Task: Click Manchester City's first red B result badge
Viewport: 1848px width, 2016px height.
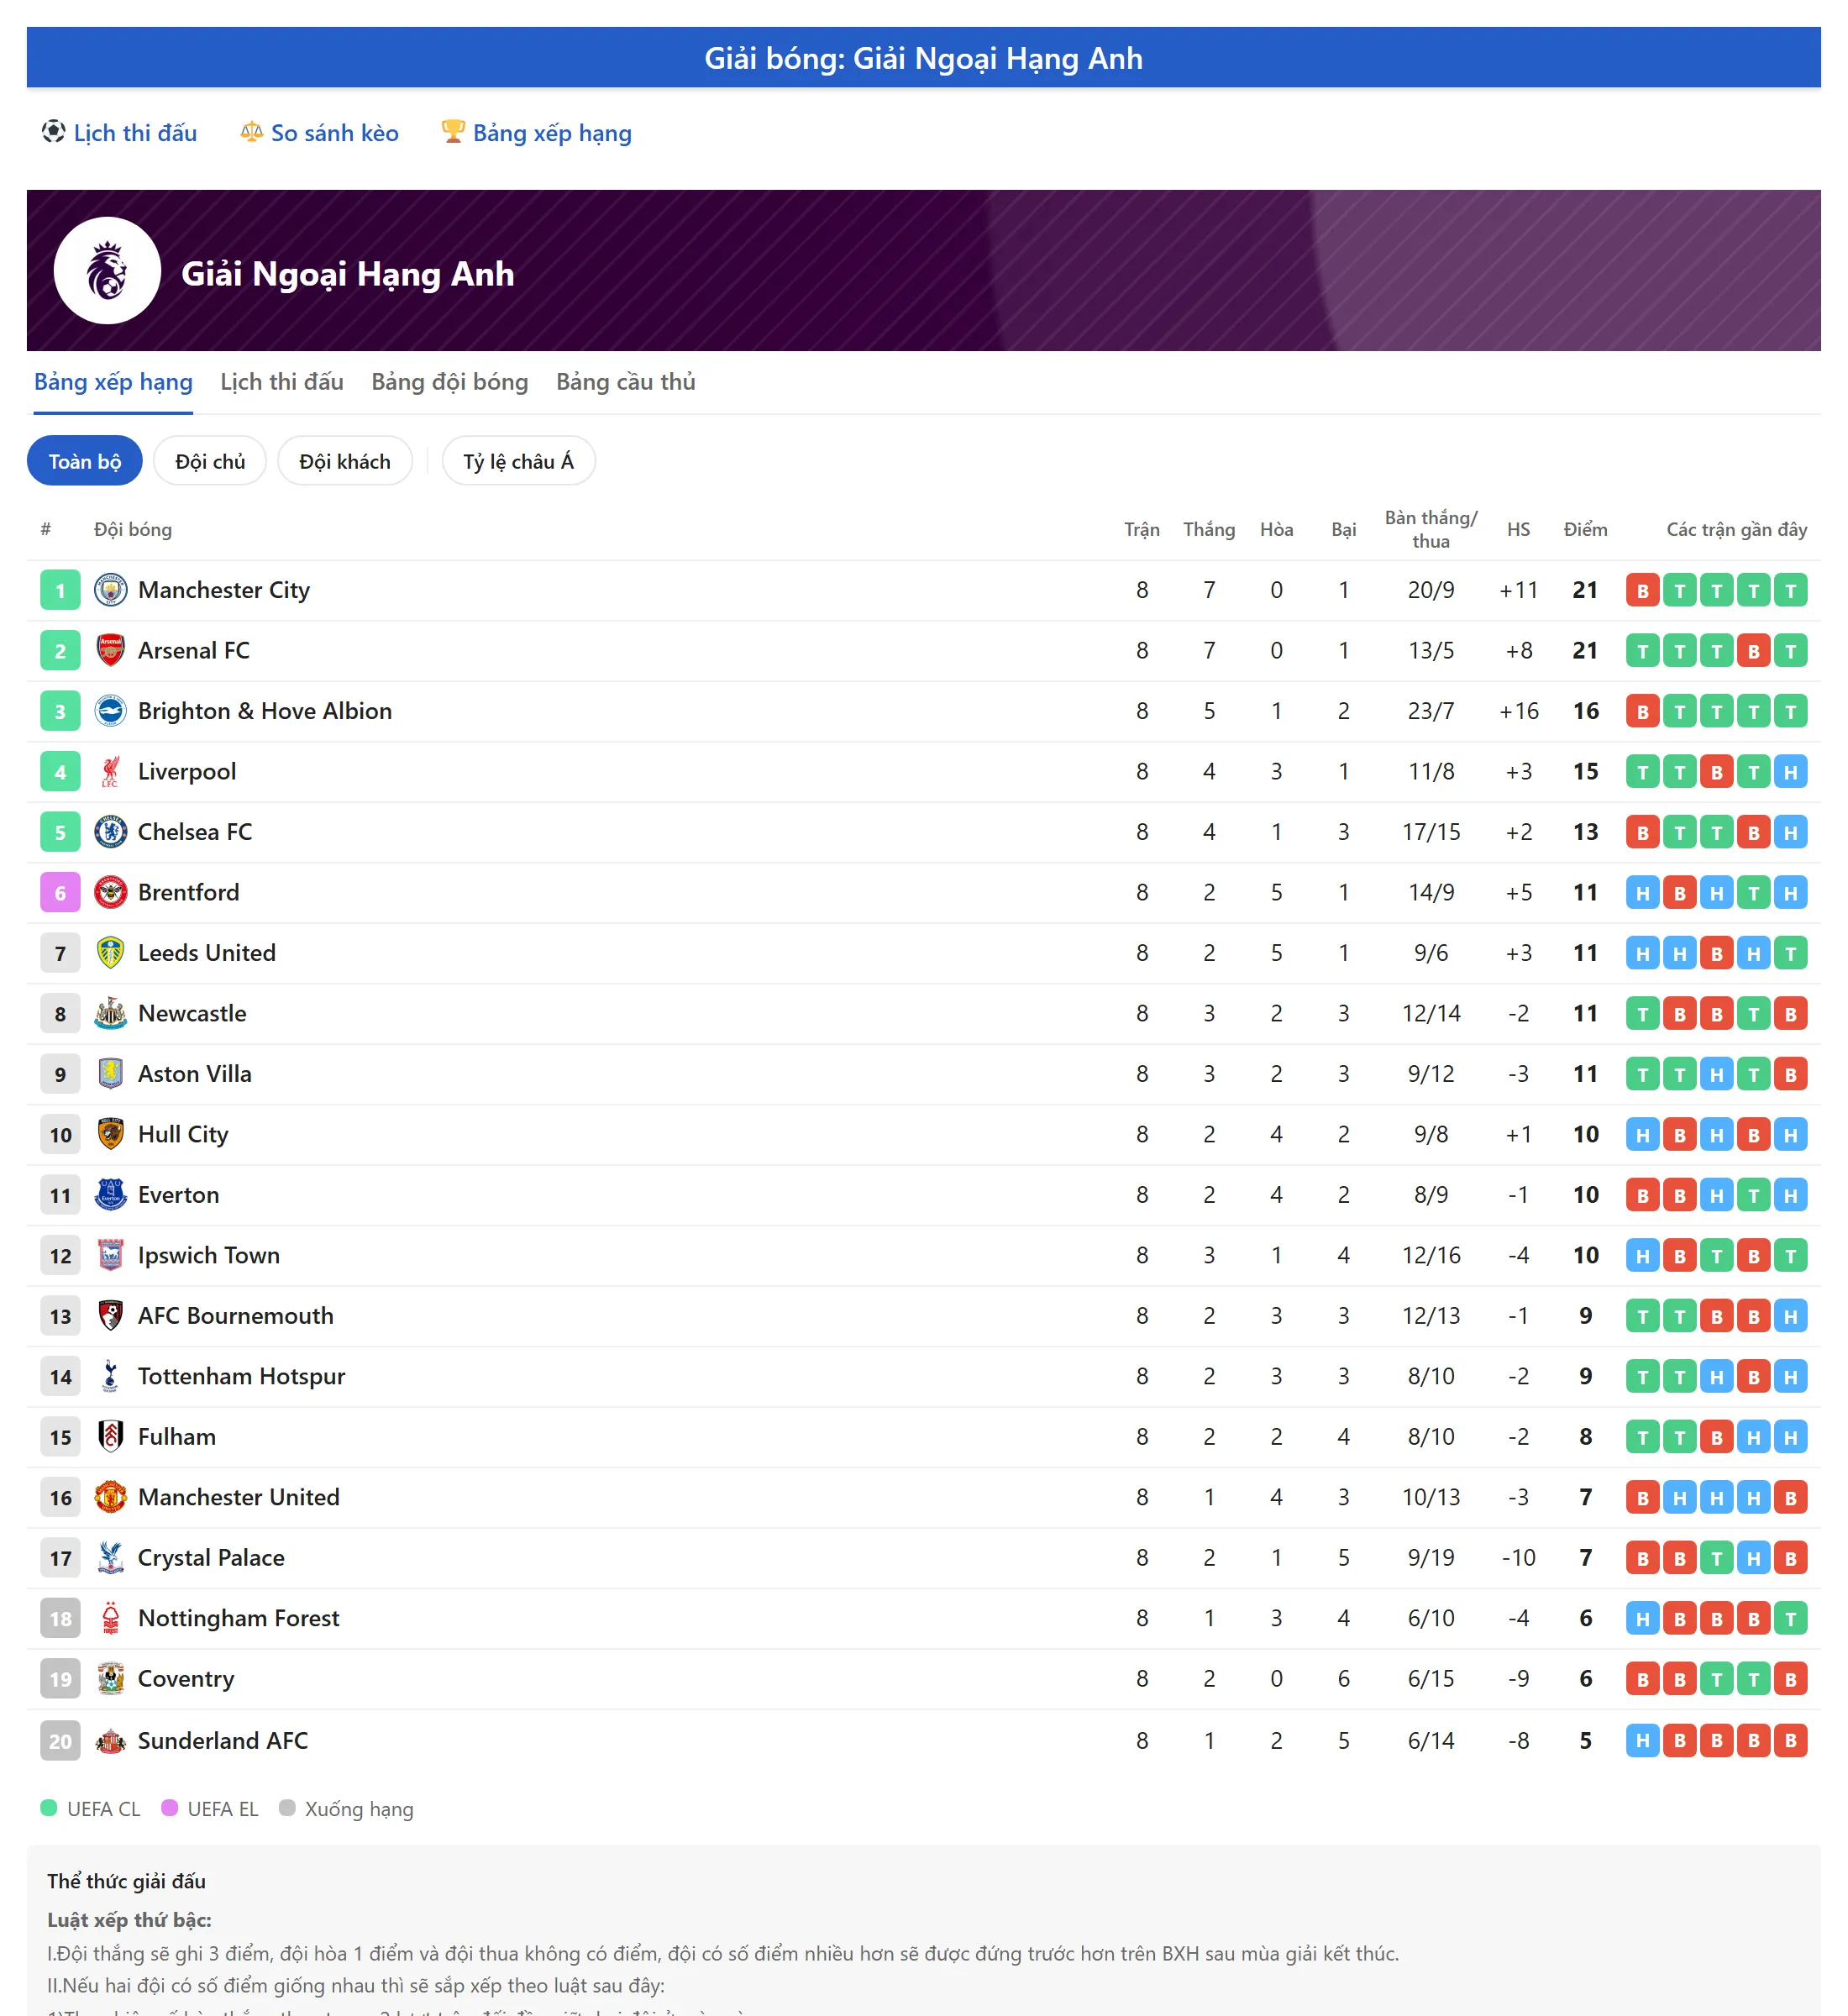Action: [1642, 590]
